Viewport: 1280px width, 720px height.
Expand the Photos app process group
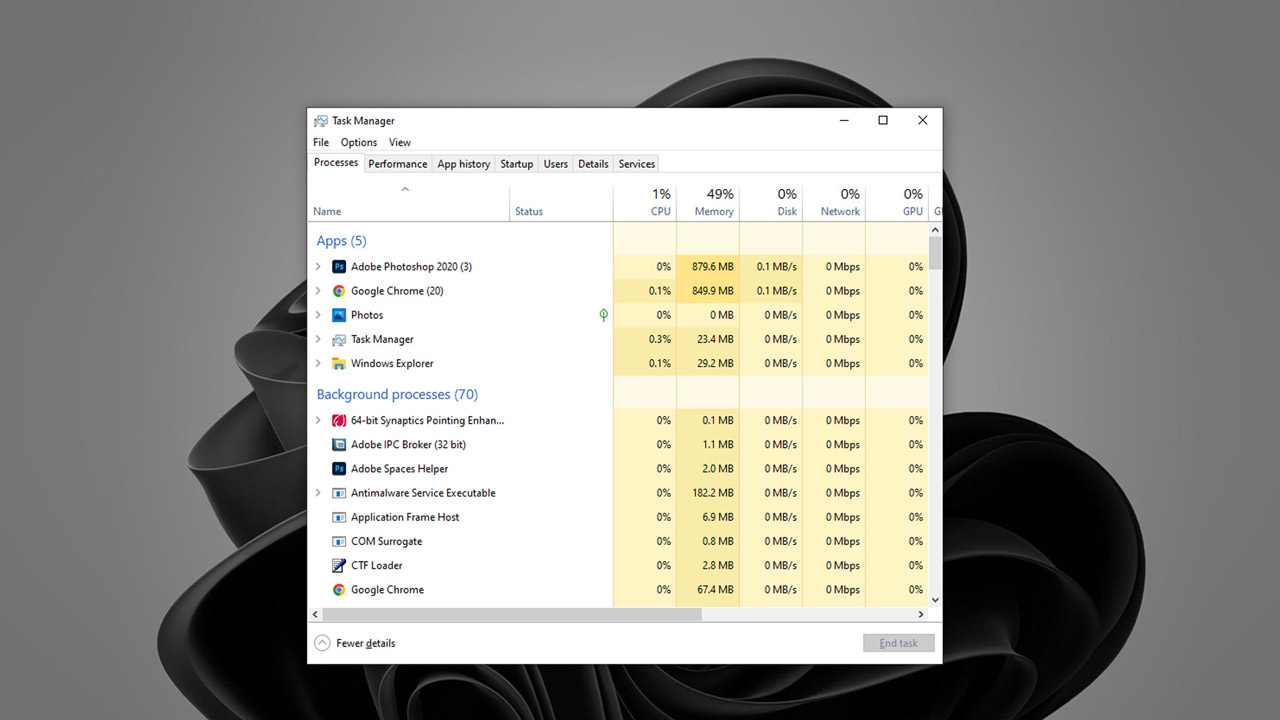pyautogui.click(x=318, y=315)
